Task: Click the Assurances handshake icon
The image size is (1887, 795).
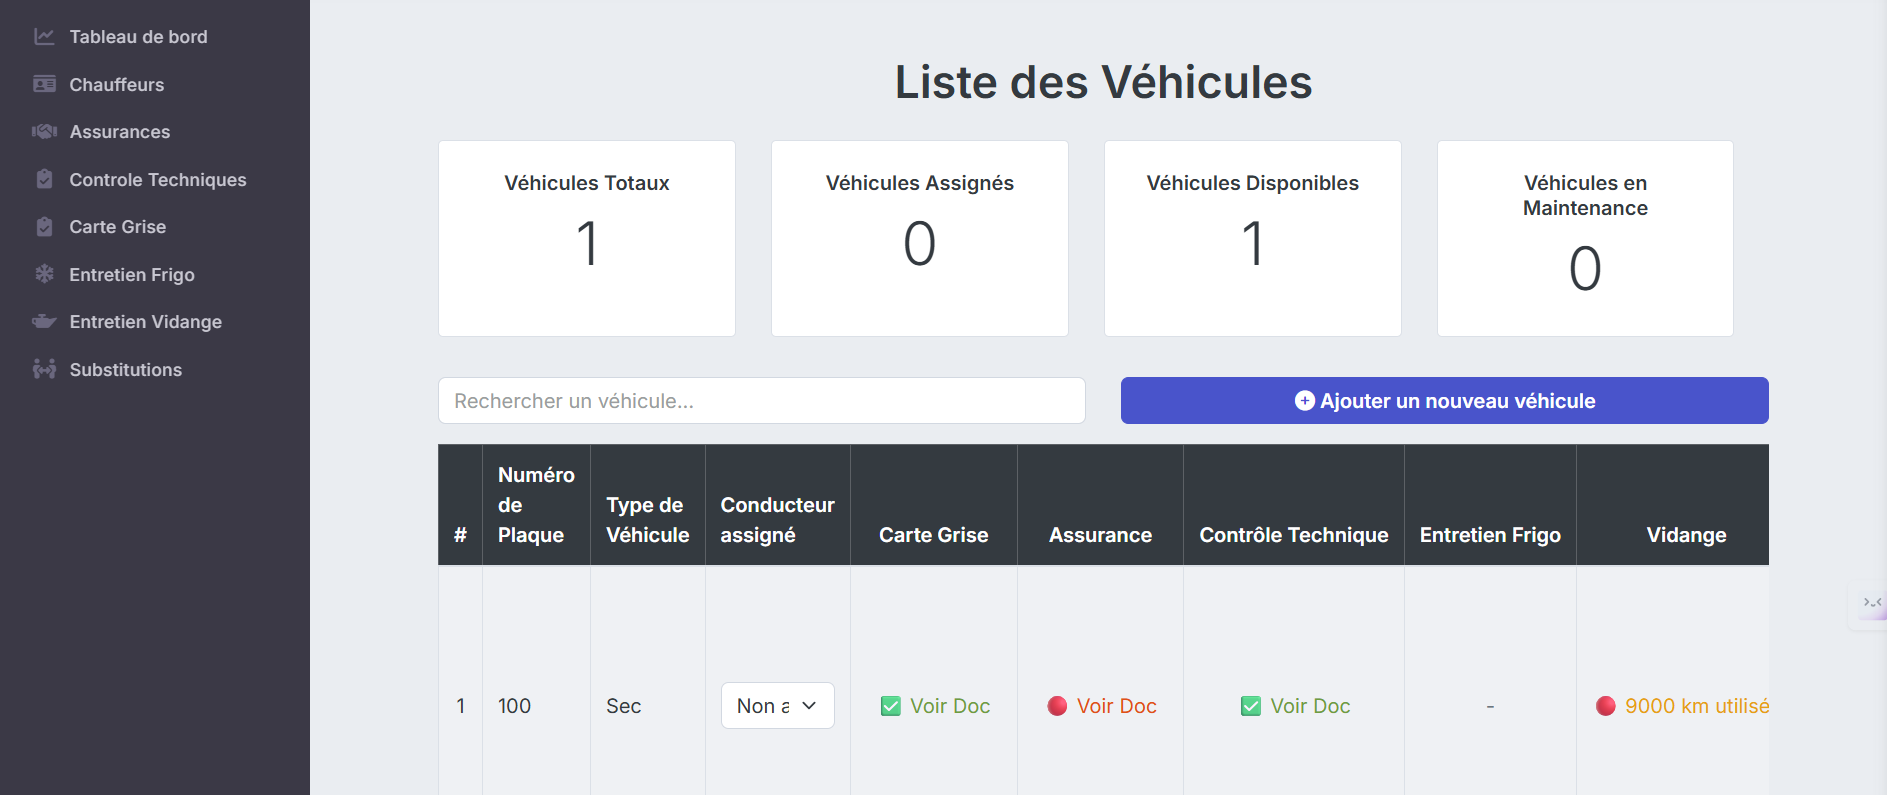Action: click(44, 132)
